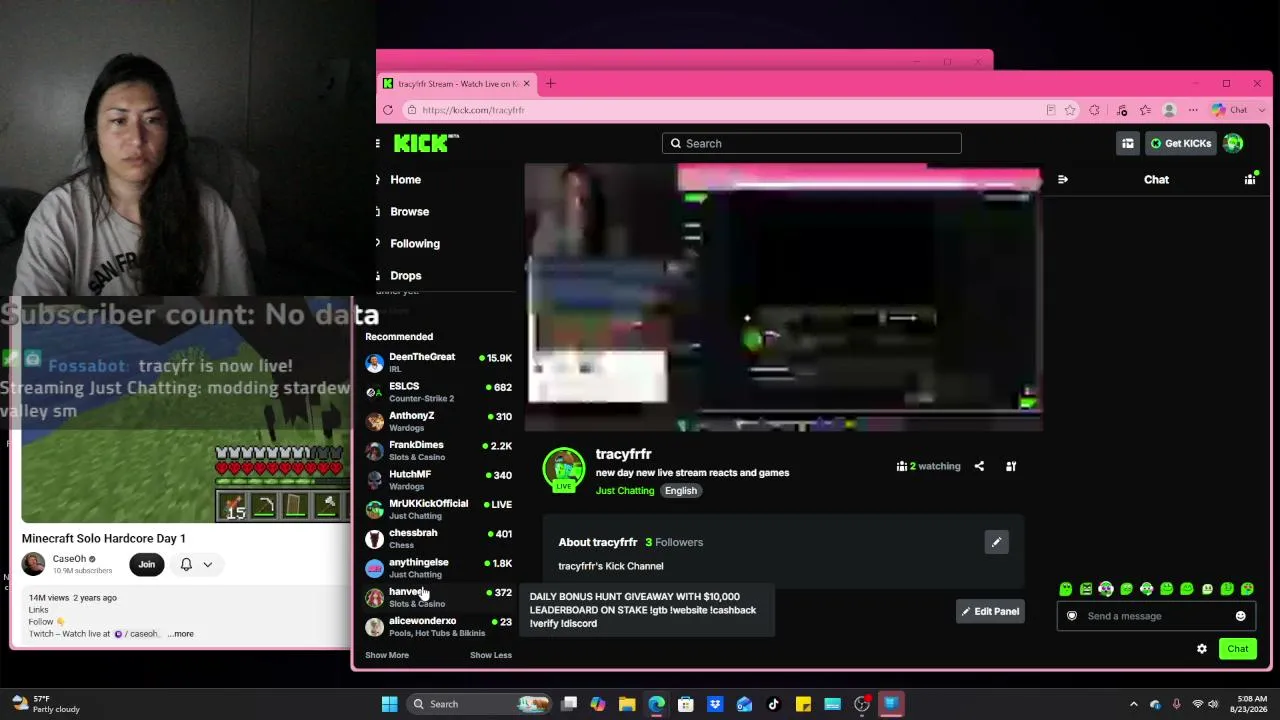Viewport: 1280px width, 720px height.
Task: Open a new browser tab
Action: click(x=550, y=83)
